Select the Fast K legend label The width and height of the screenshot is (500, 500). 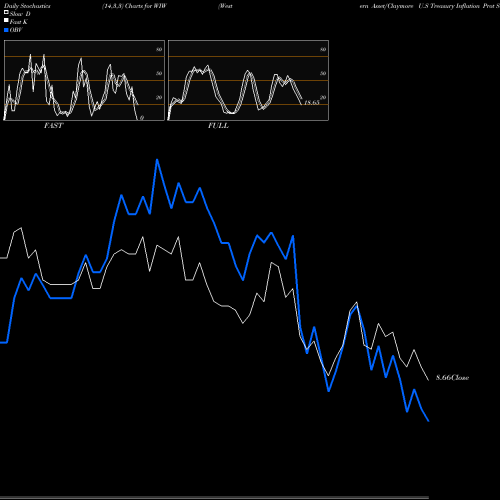(x=19, y=22)
